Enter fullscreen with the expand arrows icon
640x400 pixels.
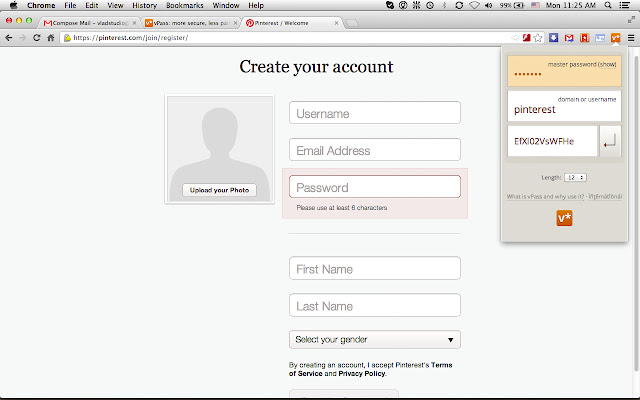point(631,19)
